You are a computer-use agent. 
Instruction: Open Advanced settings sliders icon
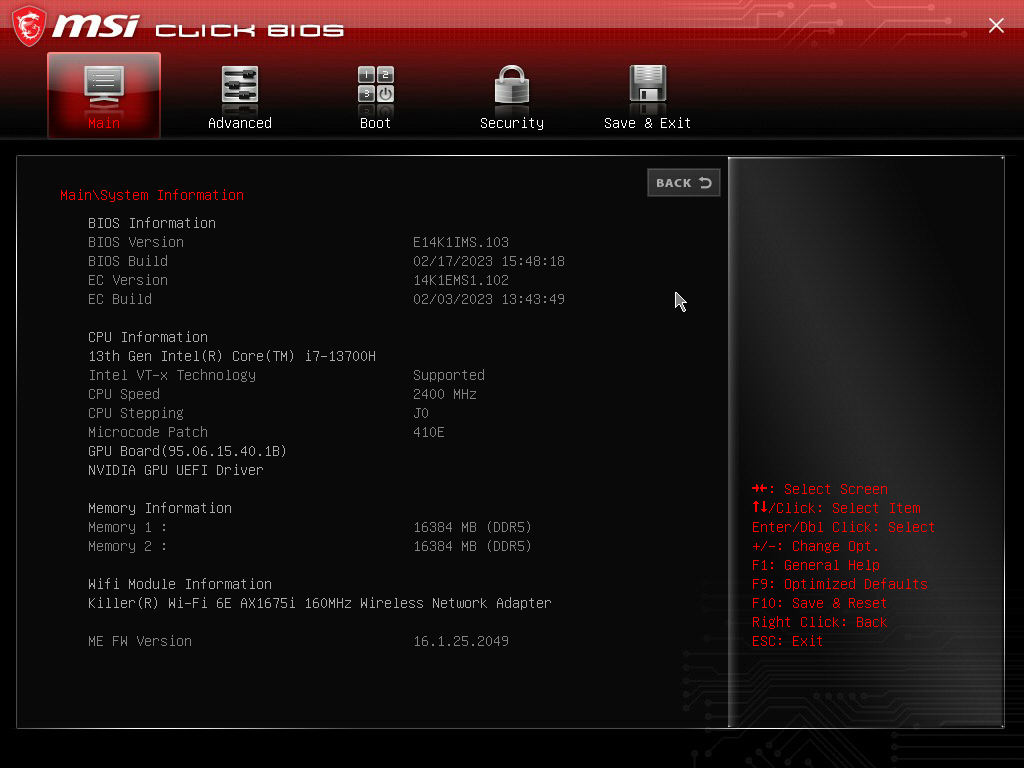(x=240, y=86)
